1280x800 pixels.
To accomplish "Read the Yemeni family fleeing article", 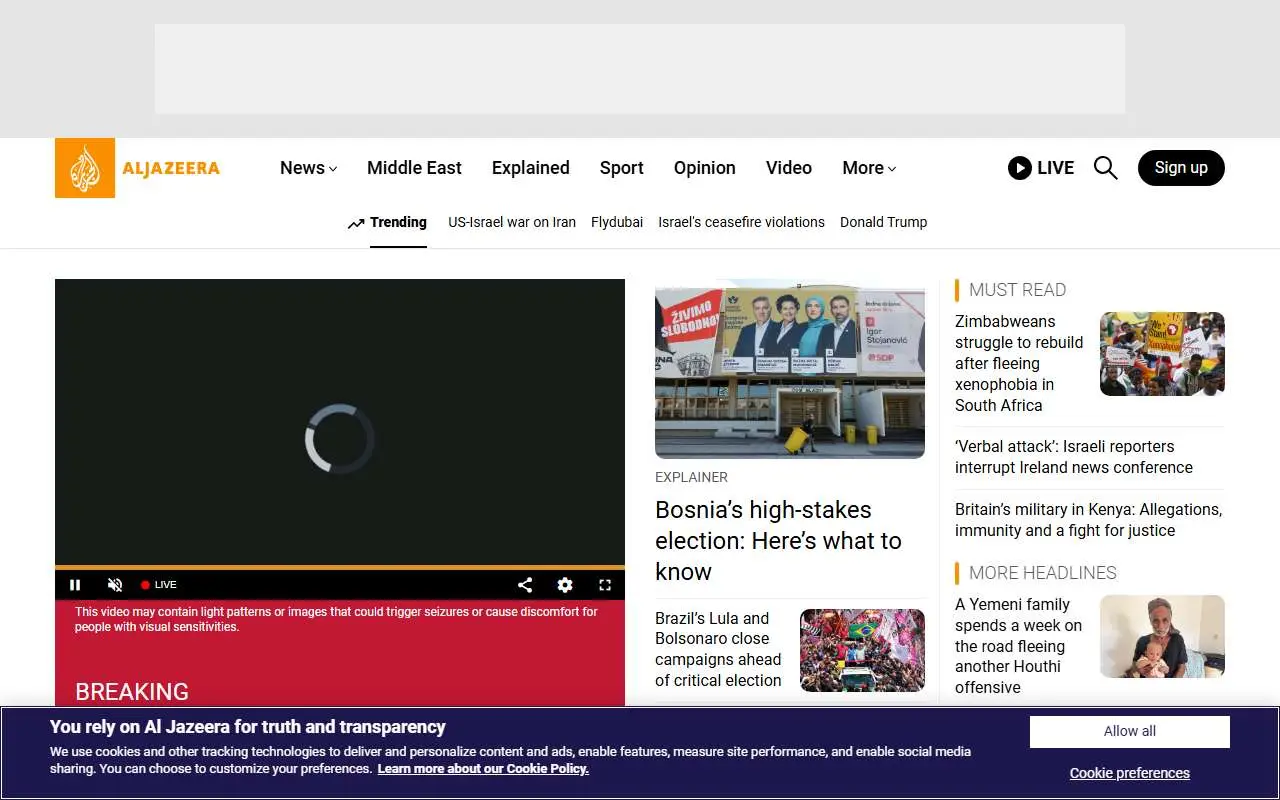I will [x=1018, y=646].
